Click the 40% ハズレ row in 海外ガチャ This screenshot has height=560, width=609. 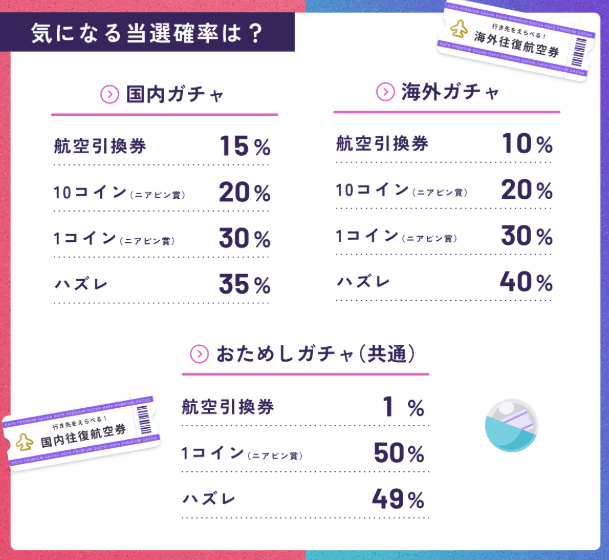point(444,282)
